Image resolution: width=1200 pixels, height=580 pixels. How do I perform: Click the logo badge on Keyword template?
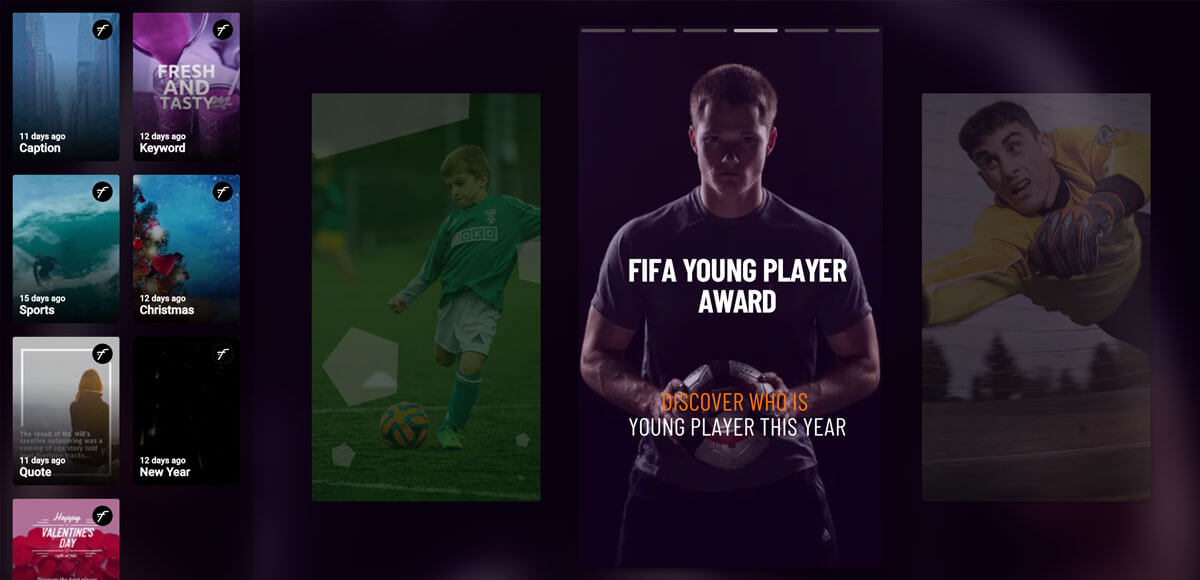click(223, 30)
